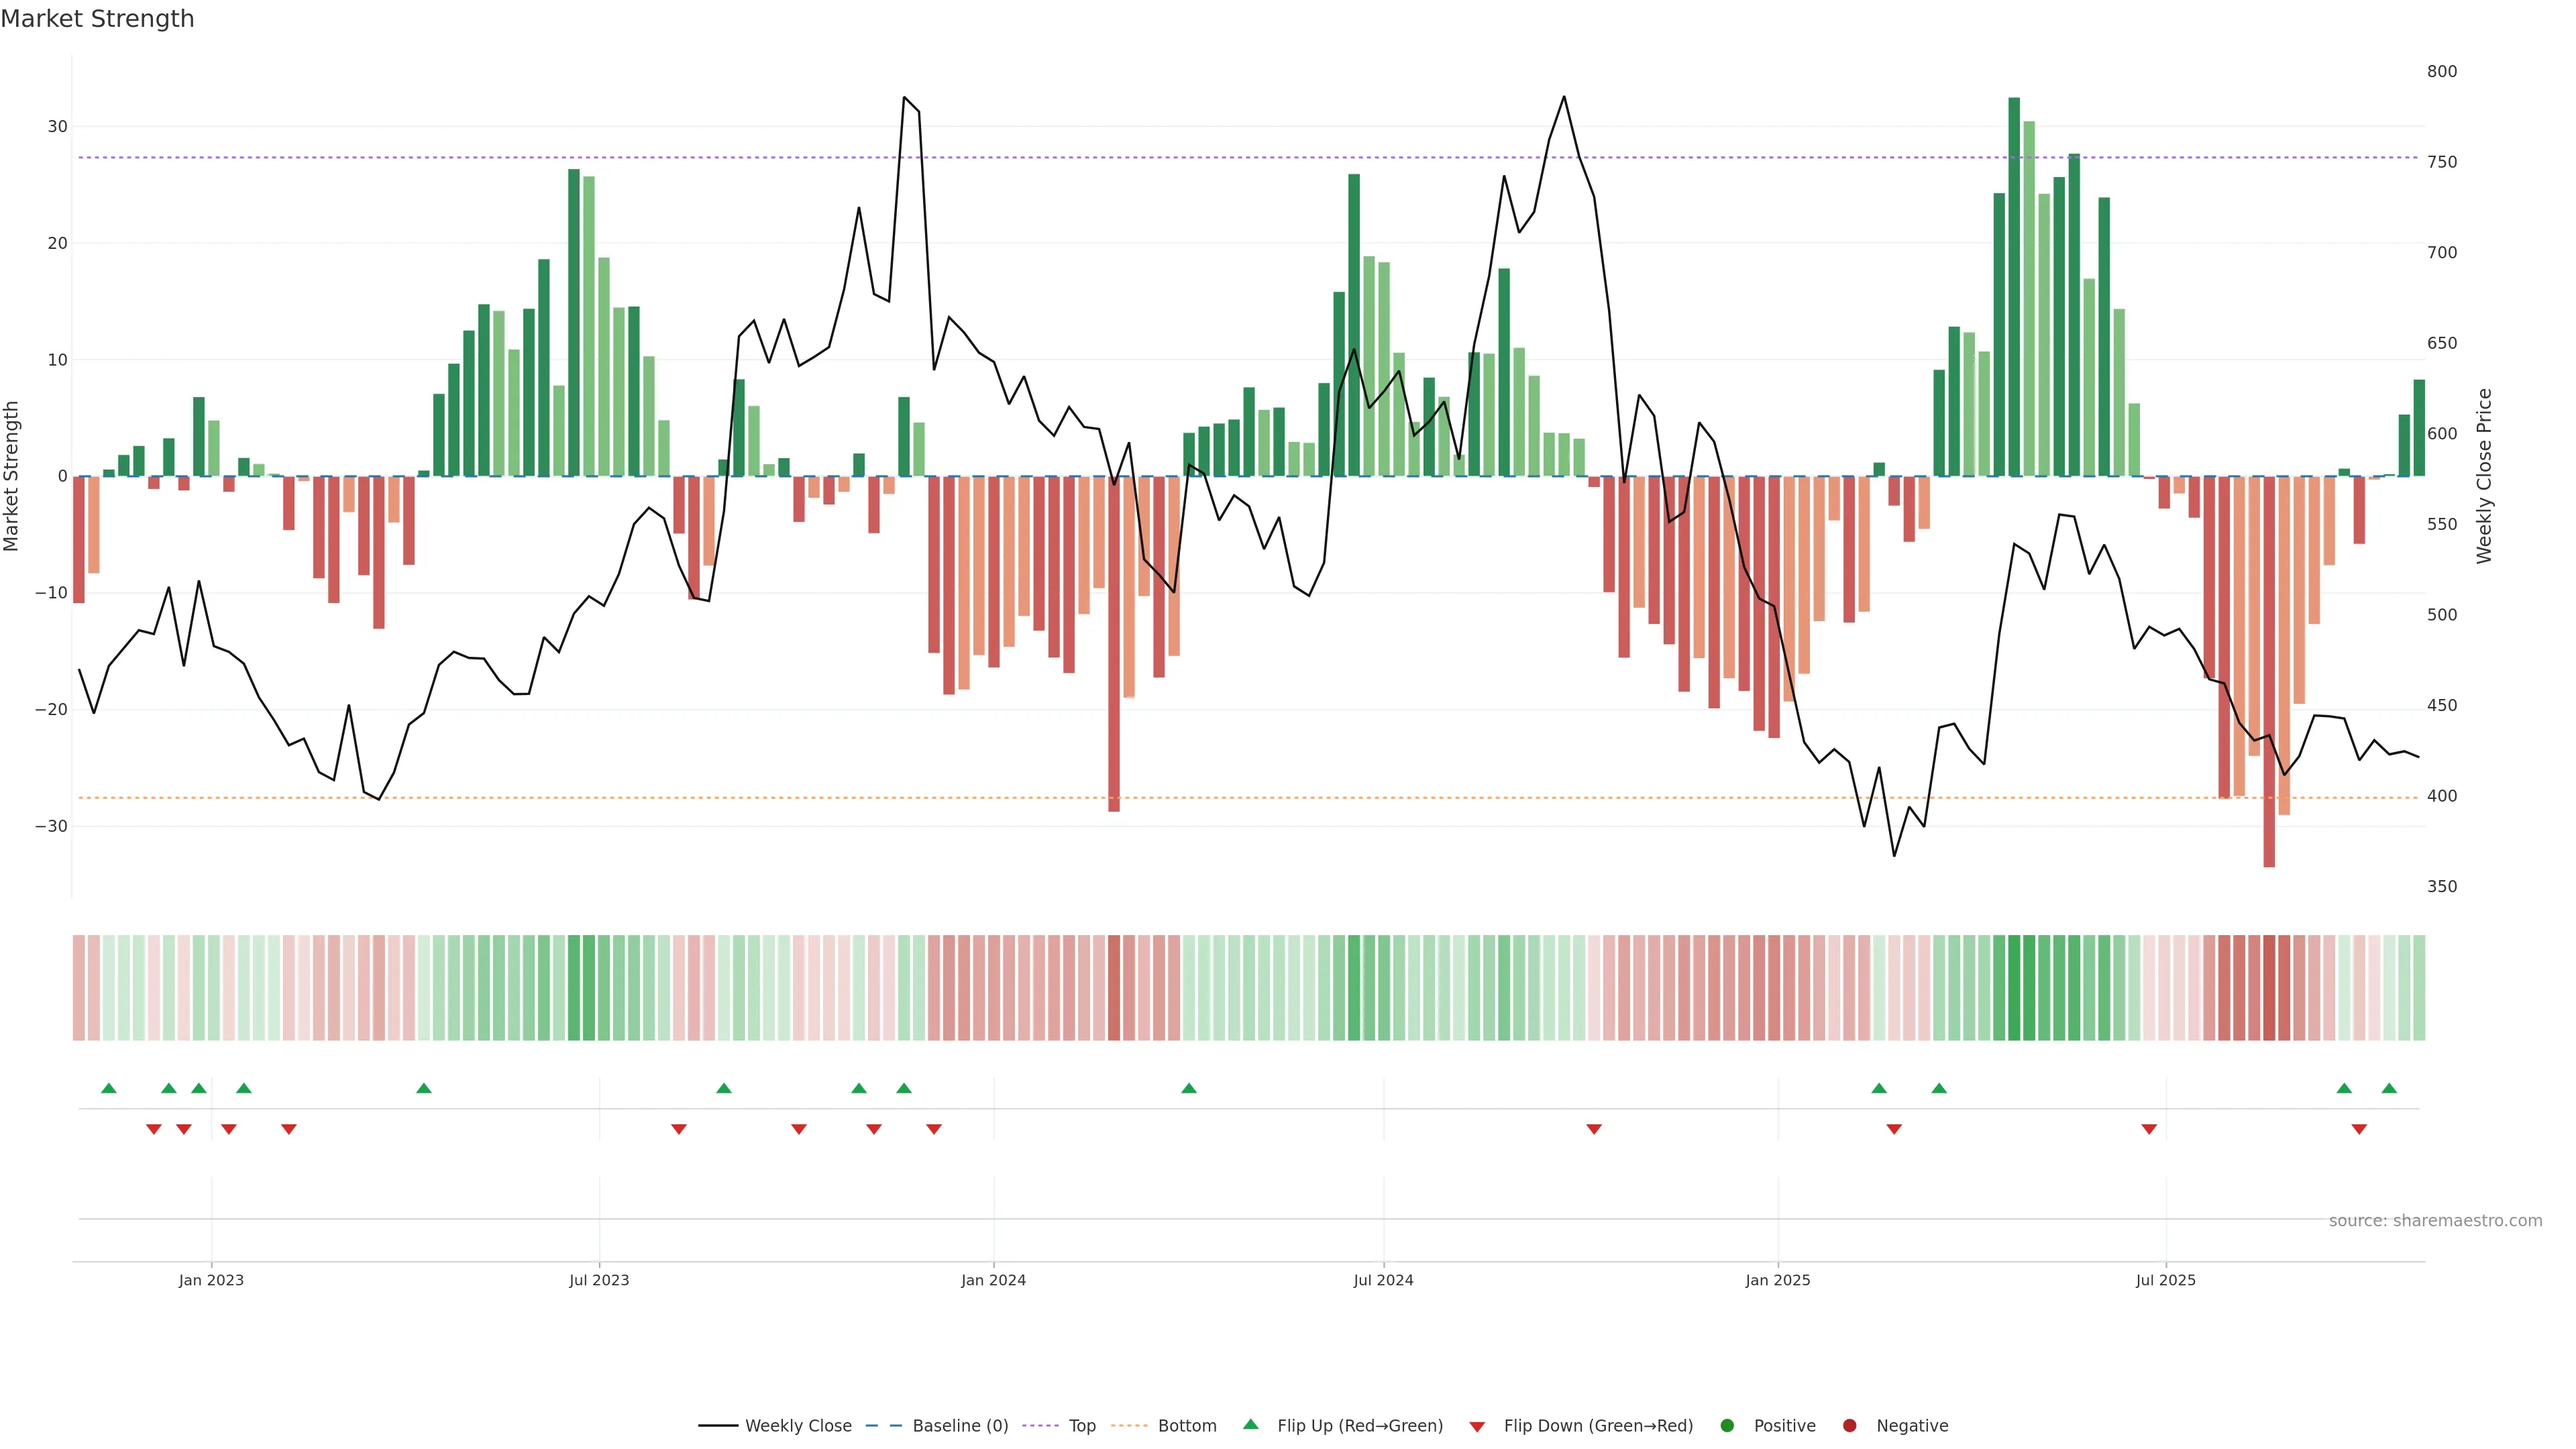Select the leftmost Flip Up triangle marker

click(109, 1088)
